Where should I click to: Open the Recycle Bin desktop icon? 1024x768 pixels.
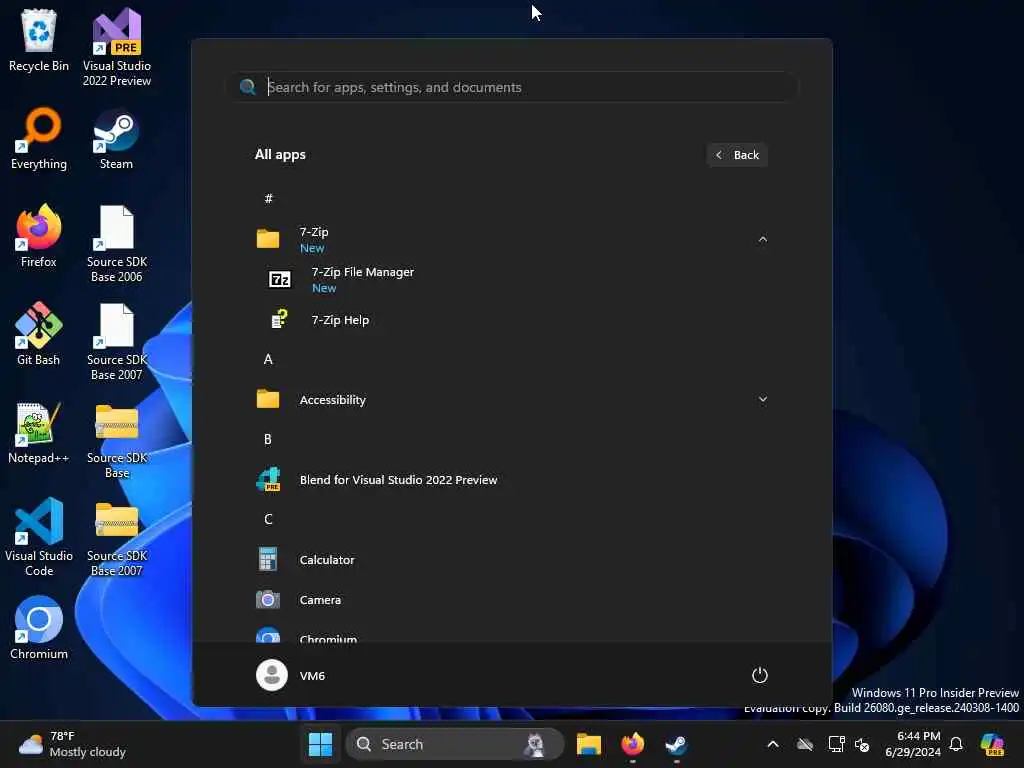click(39, 41)
